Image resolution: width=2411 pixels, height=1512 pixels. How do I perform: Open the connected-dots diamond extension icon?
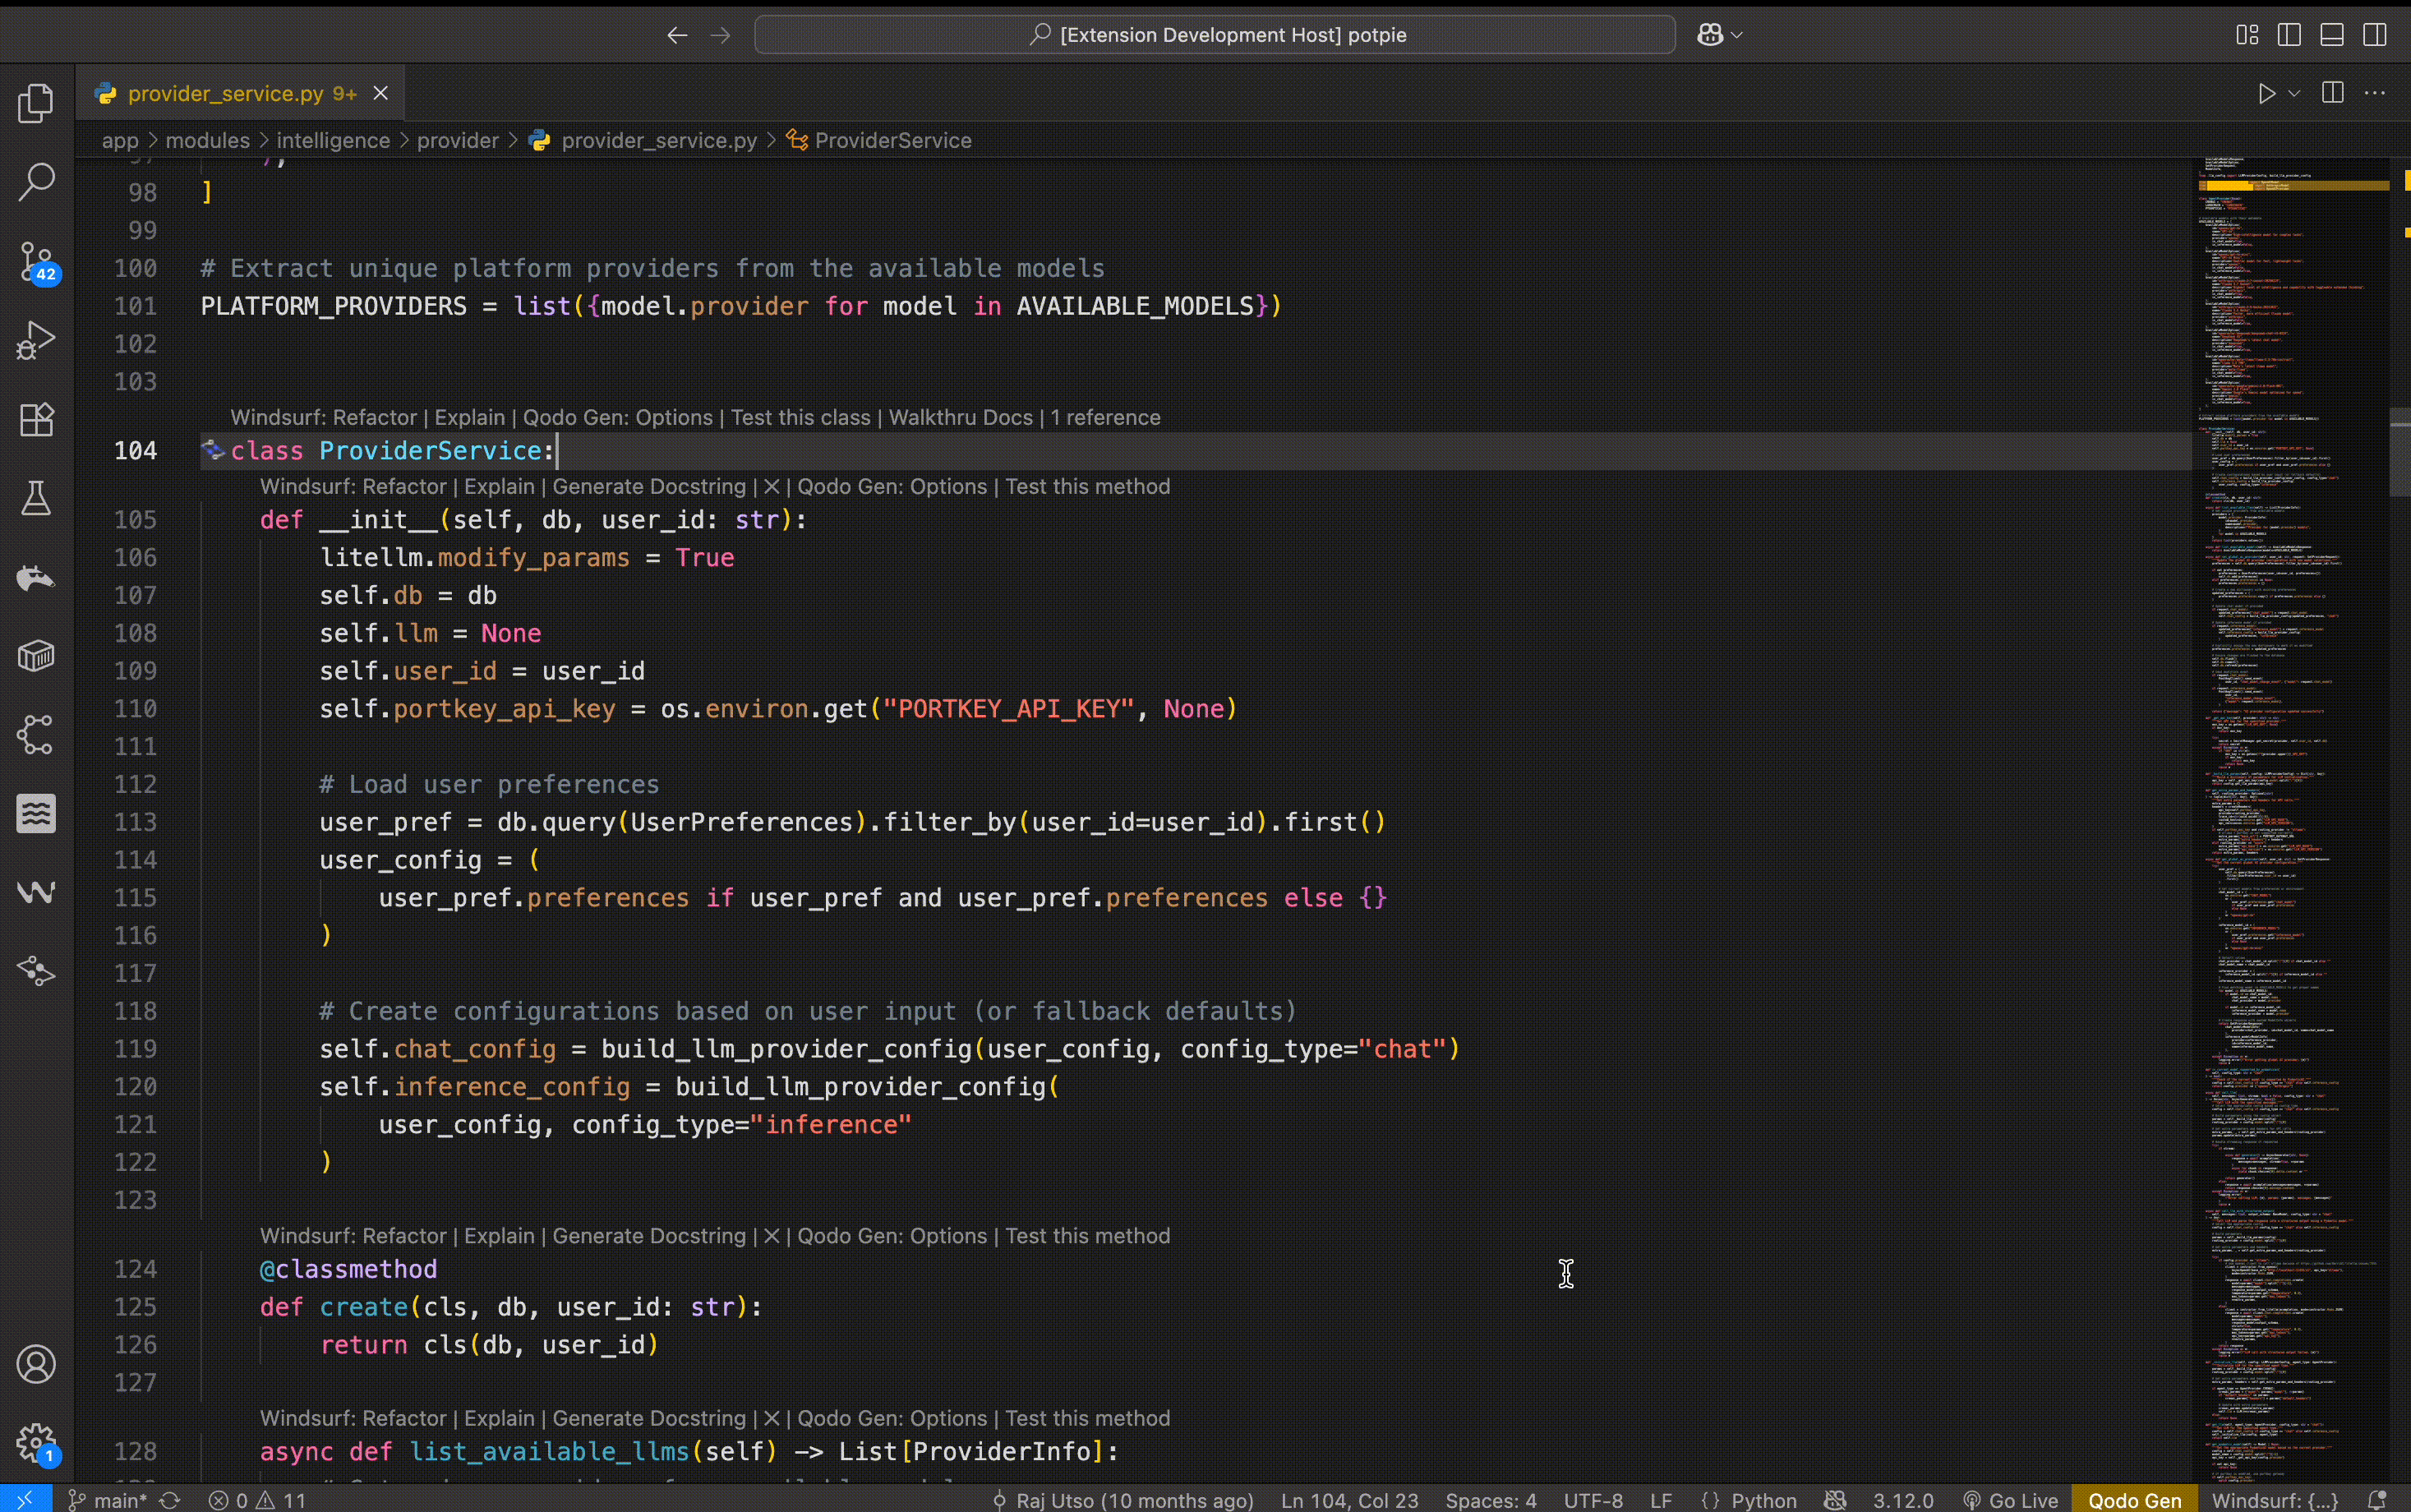[36, 971]
